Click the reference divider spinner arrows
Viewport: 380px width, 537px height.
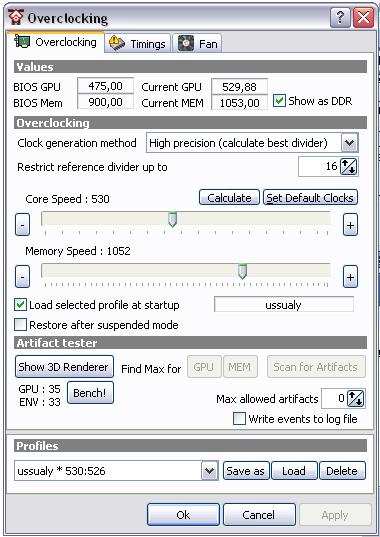(x=349, y=167)
